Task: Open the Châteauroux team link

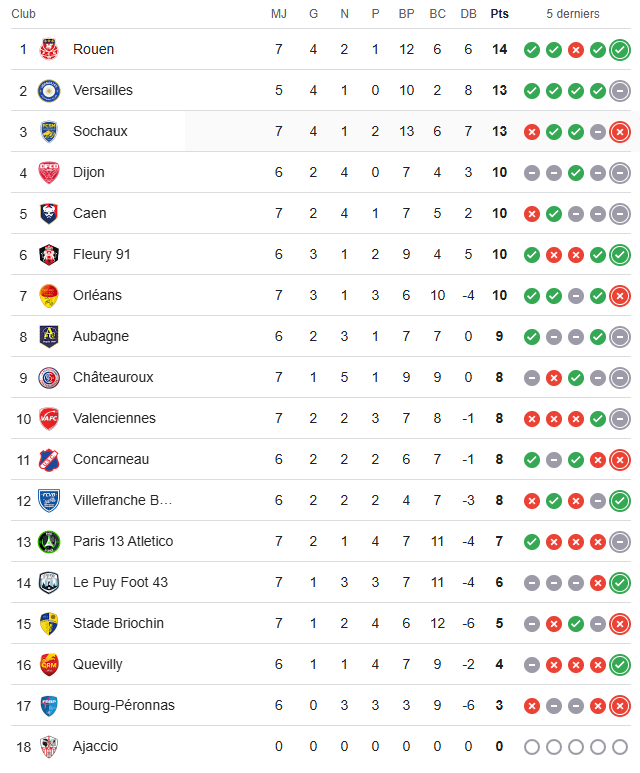Action: pyautogui.click(x=113, y=377)
